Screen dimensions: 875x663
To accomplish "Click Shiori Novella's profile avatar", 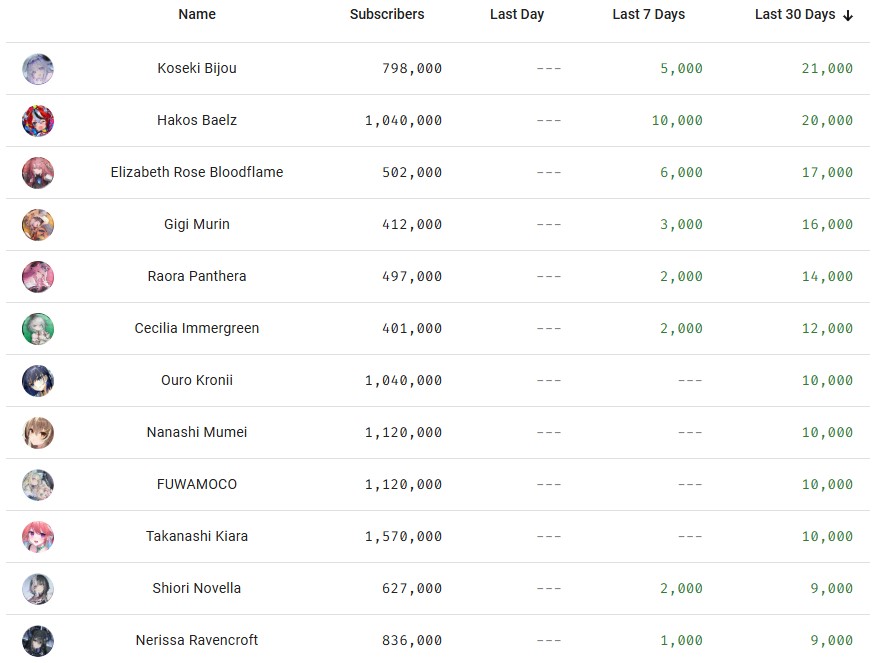I will [38, 589].
